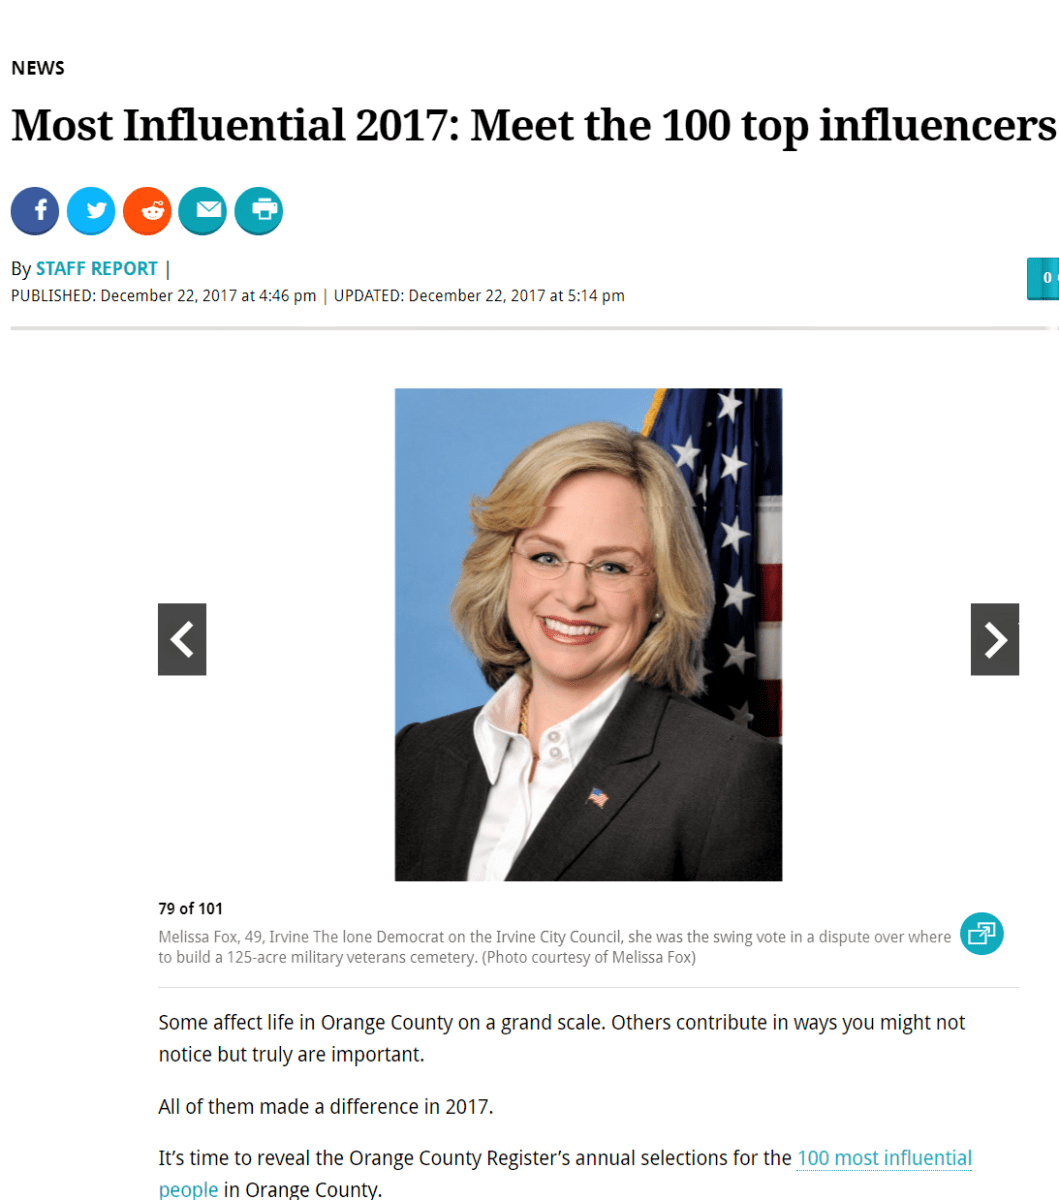Open the comments count button

tap(1045, 278)
